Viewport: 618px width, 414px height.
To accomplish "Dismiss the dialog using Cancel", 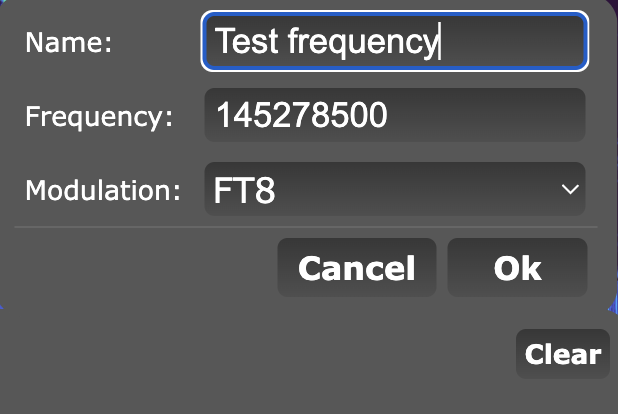I will pos(356,268).
